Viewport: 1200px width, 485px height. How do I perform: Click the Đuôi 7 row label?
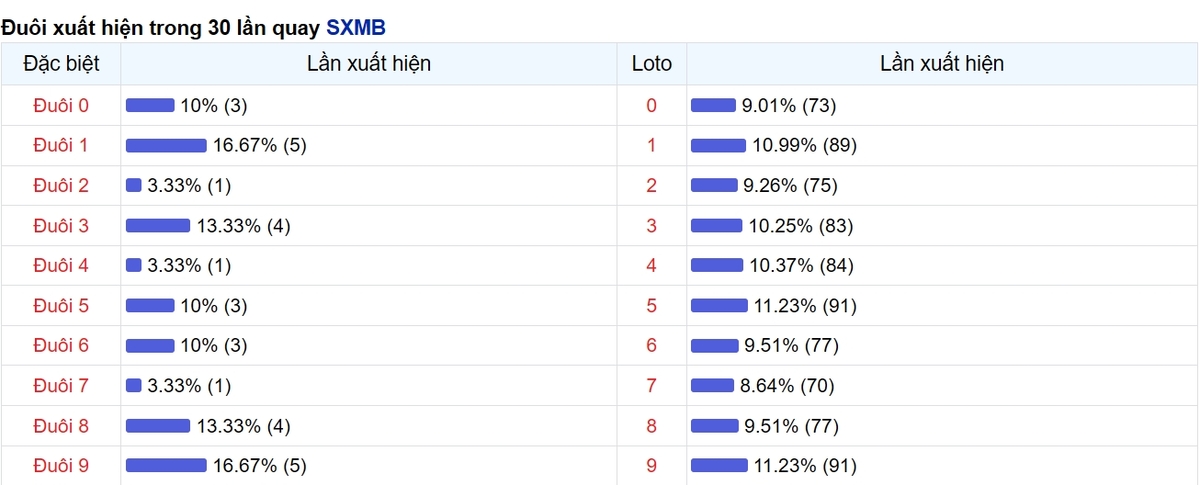[61, 385]
